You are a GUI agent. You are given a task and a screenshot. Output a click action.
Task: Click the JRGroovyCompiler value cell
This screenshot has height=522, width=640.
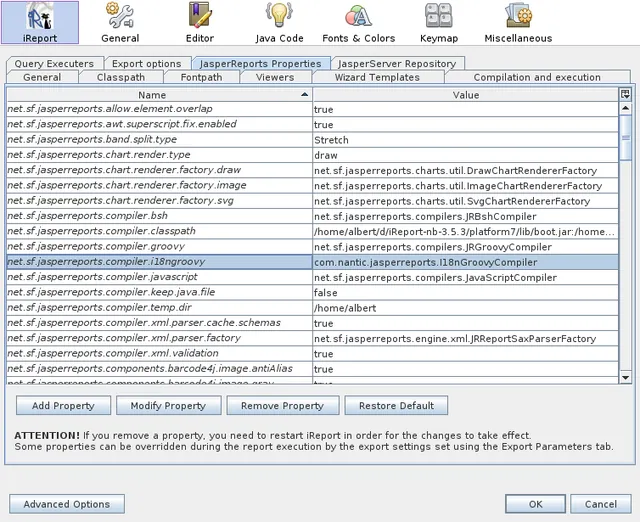(x=466, y=247)
